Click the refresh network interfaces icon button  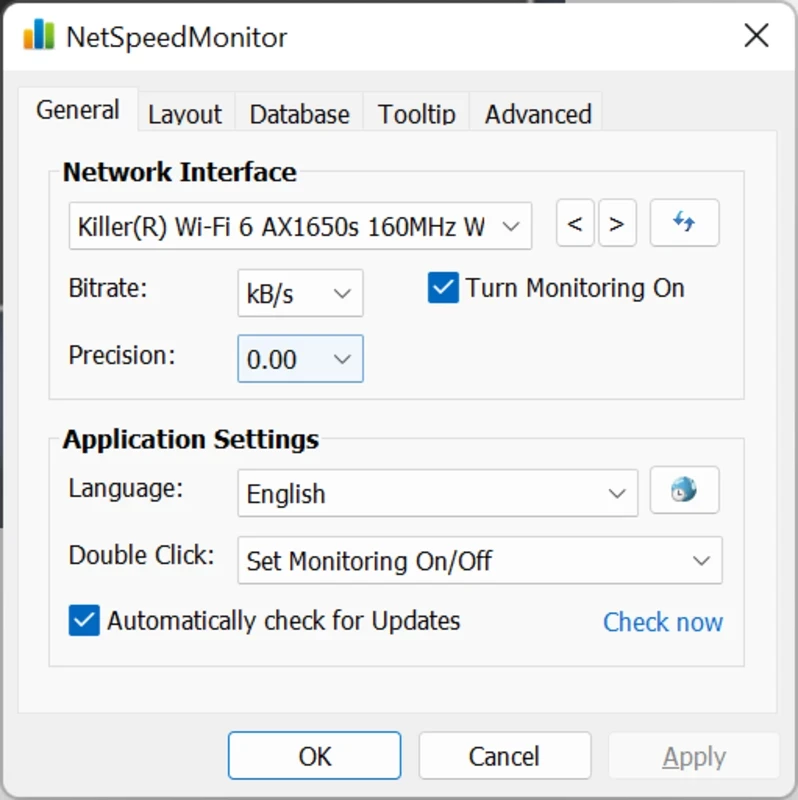tap(684, 223)
